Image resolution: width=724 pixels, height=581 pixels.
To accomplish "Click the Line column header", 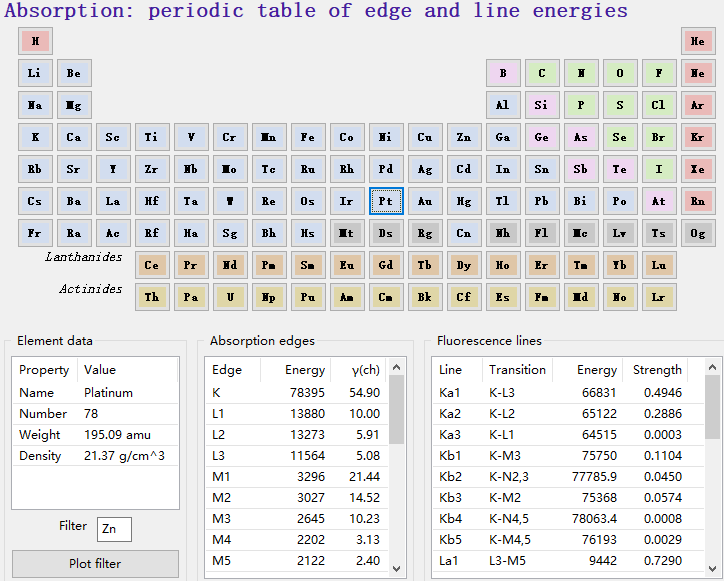I will (x=458, y=369).
